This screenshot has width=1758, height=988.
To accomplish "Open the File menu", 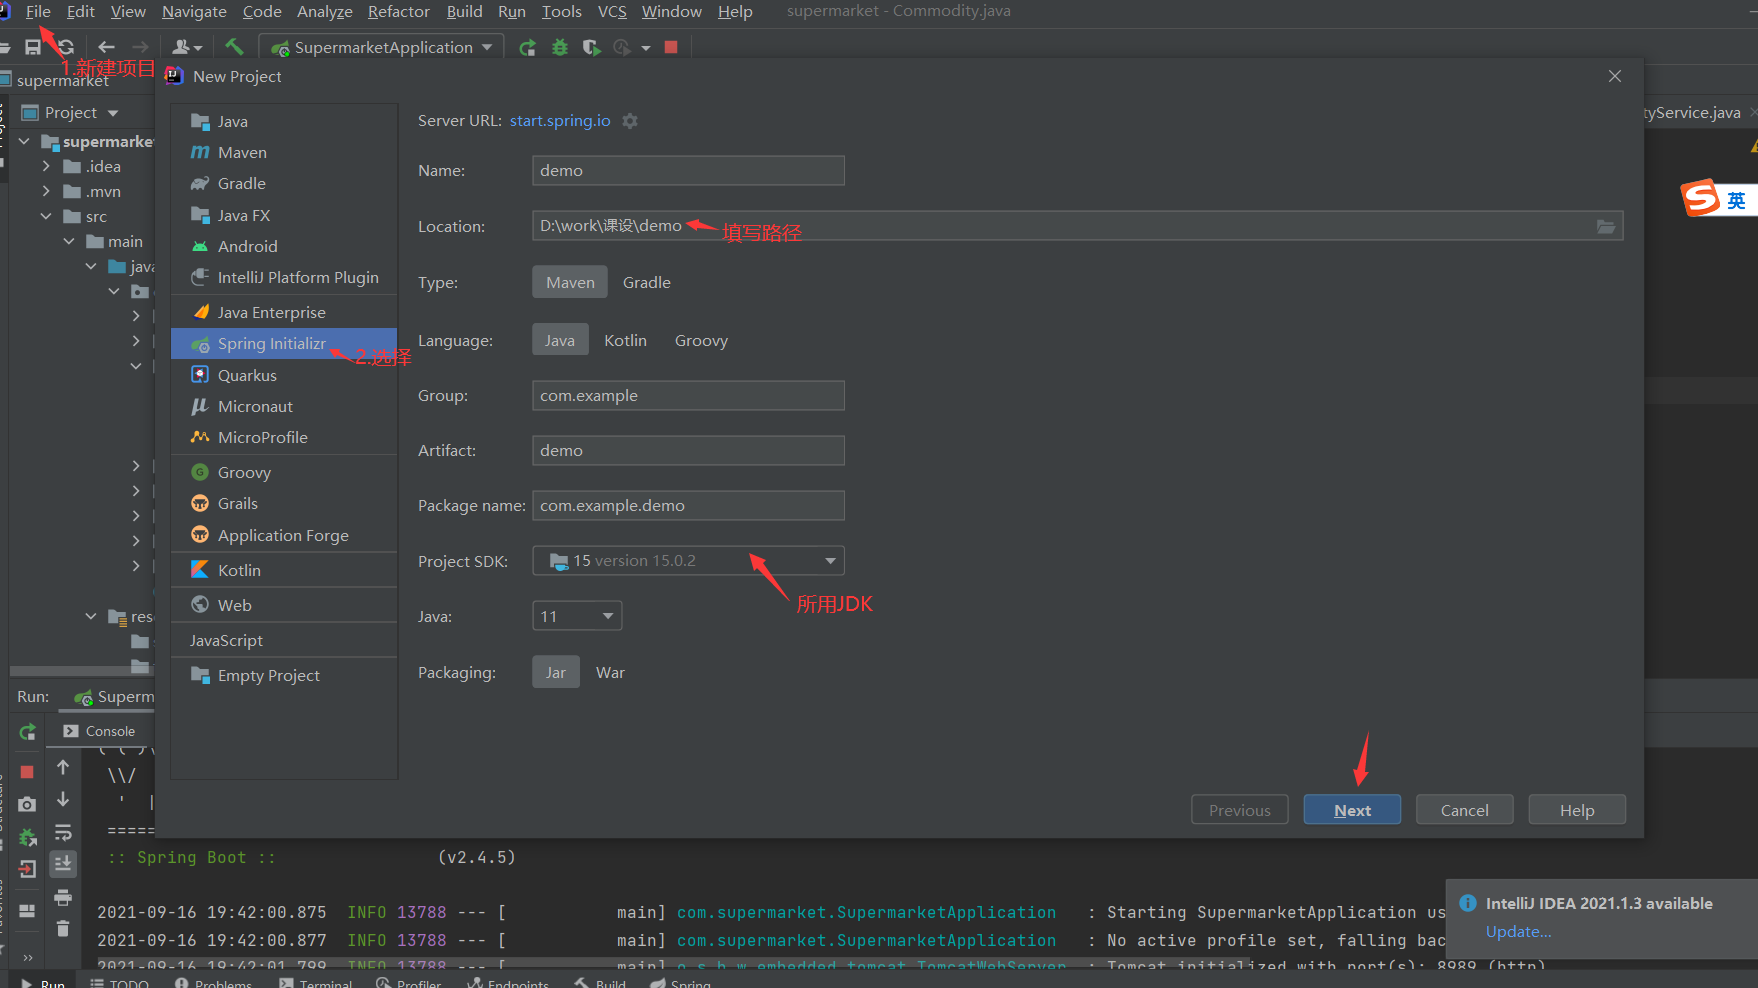I will pyautogui.click(x=38, y=12).
